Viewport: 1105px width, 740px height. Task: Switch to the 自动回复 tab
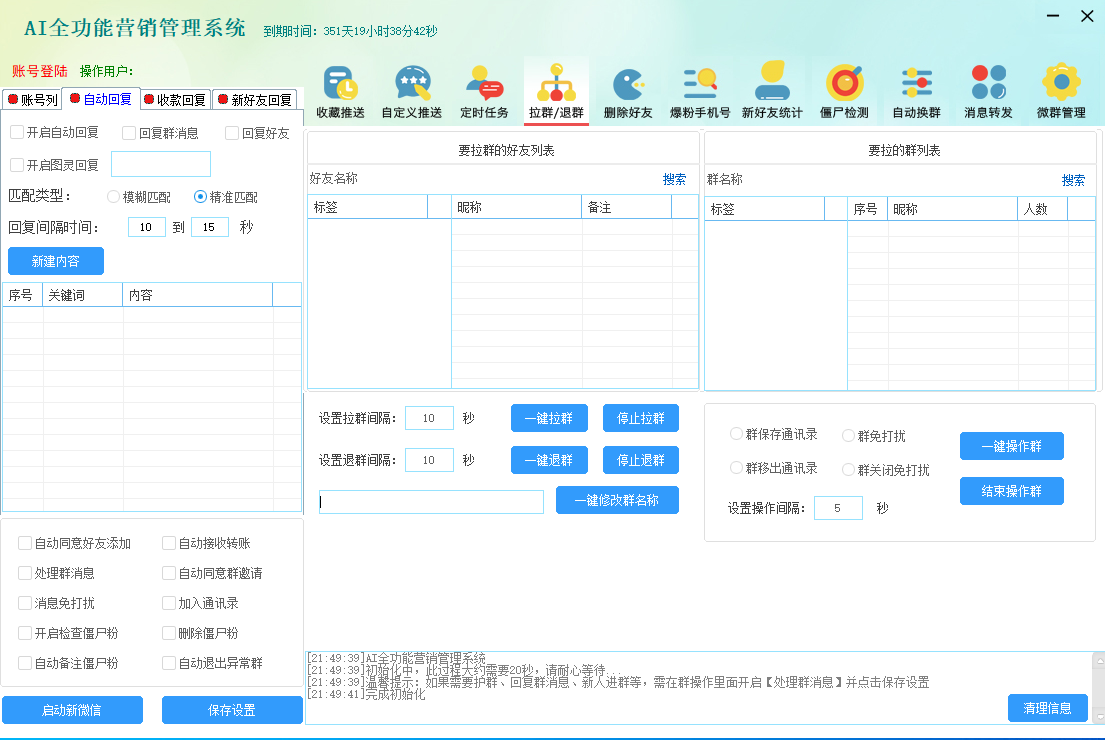[101, 99]
